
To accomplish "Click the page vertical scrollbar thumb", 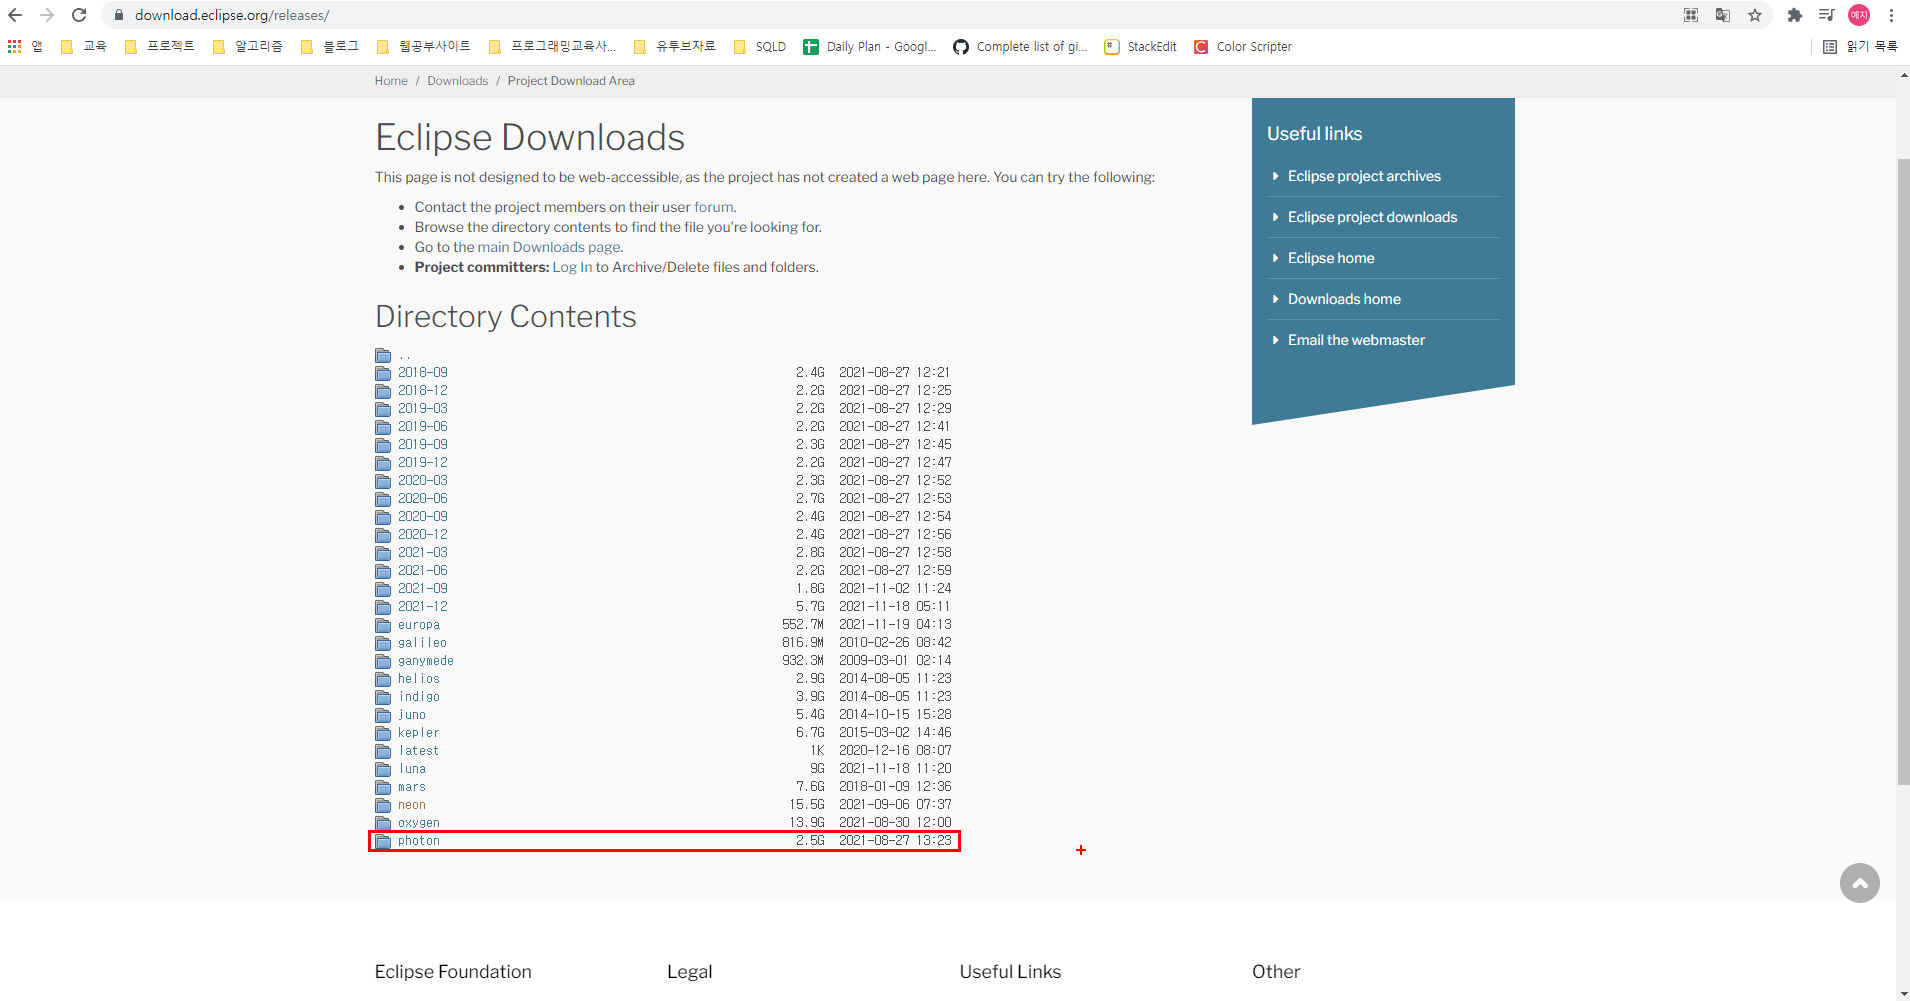I will [1903, 471].
